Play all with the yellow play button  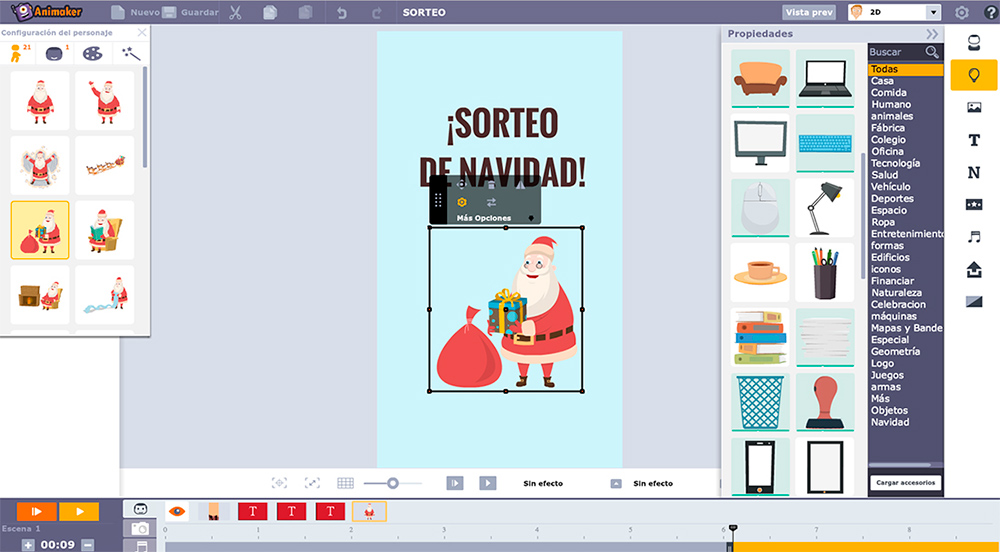(79, 511)
